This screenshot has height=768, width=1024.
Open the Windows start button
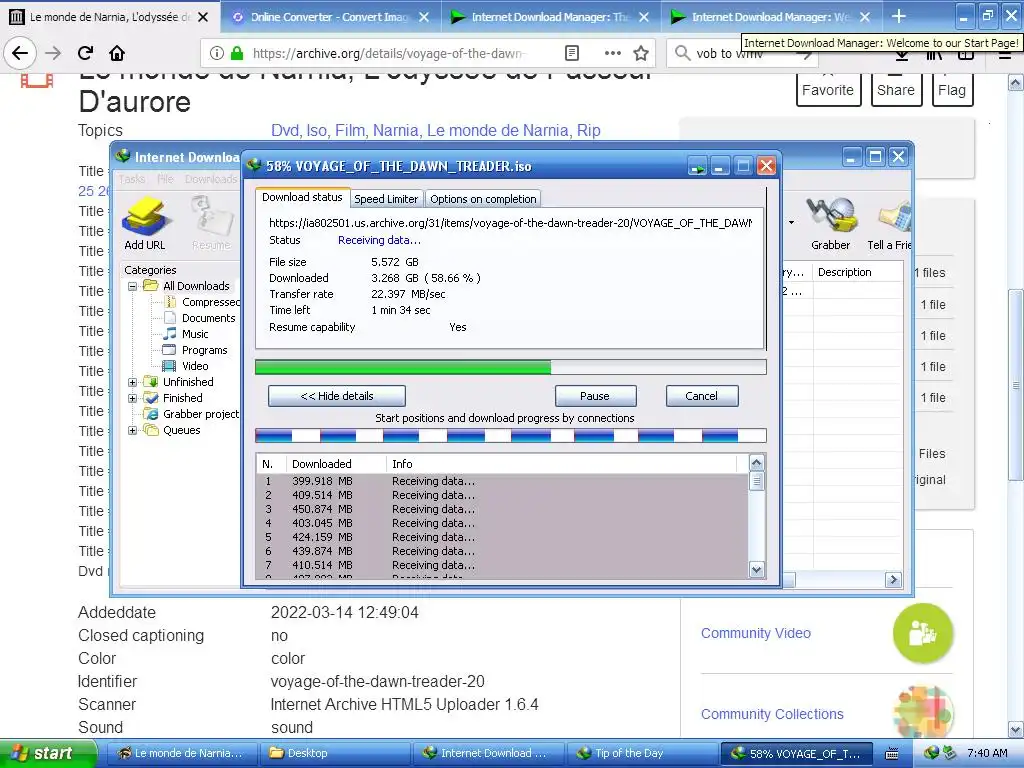click(48, 753)
